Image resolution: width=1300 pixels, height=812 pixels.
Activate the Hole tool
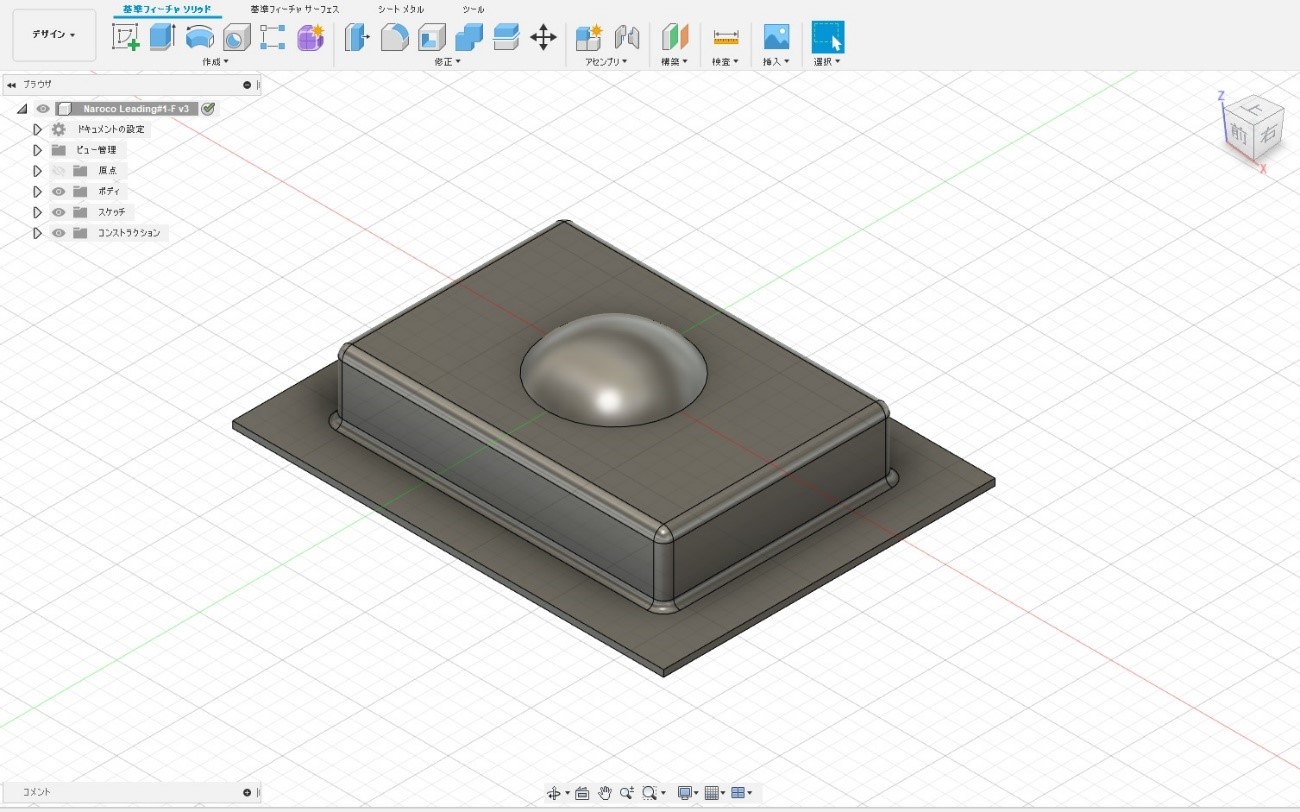point(236,36)
